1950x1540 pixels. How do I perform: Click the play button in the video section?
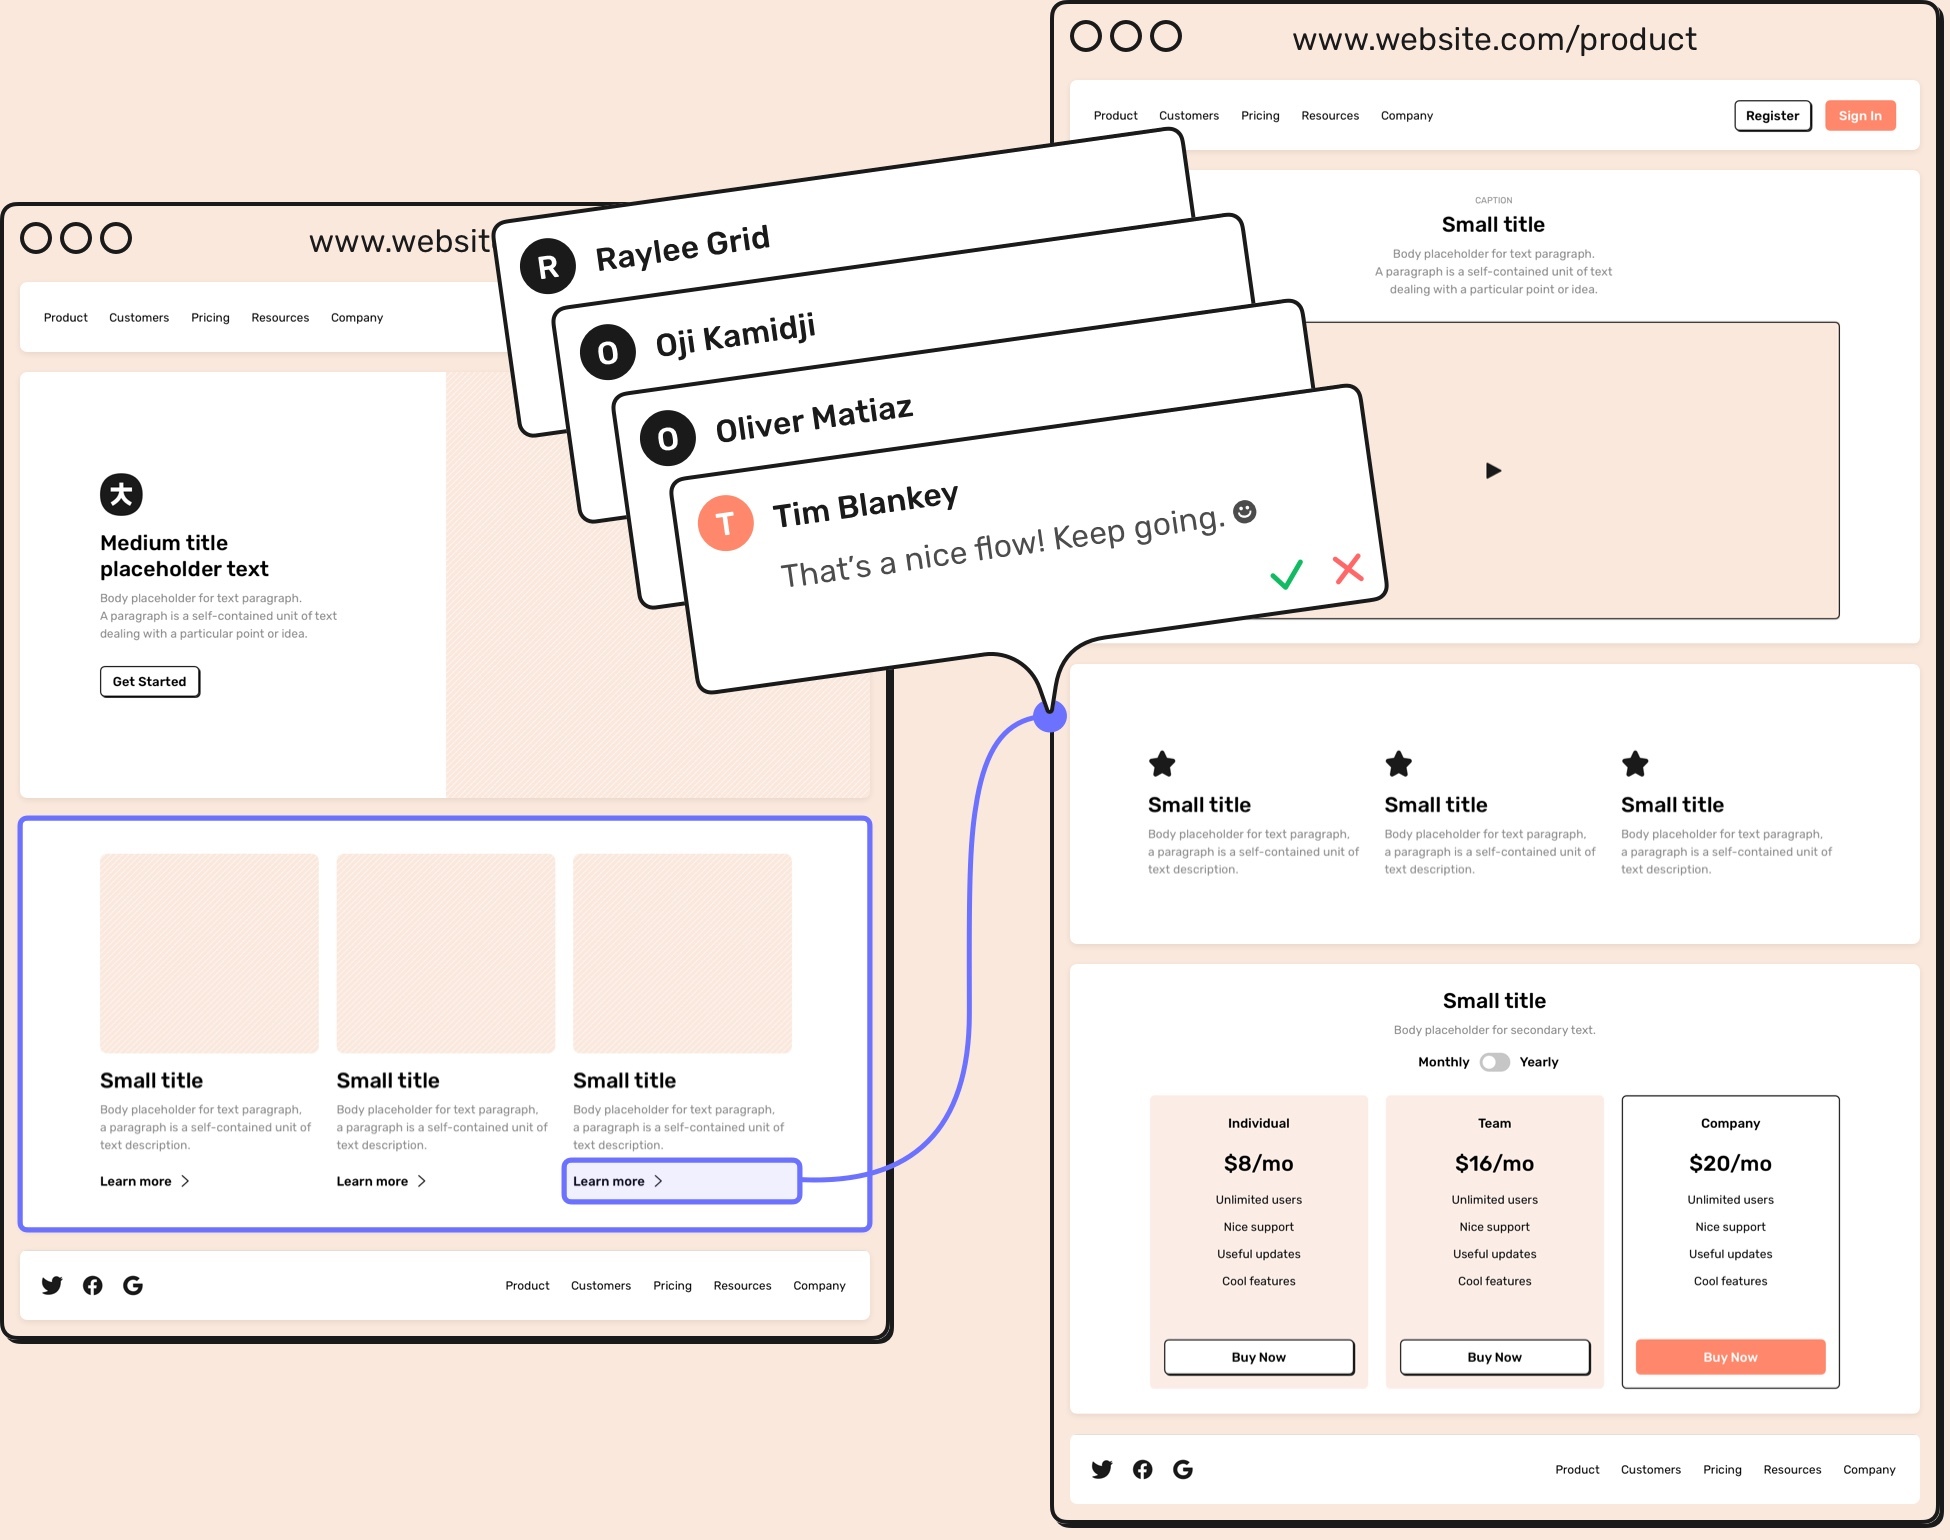1493,470
